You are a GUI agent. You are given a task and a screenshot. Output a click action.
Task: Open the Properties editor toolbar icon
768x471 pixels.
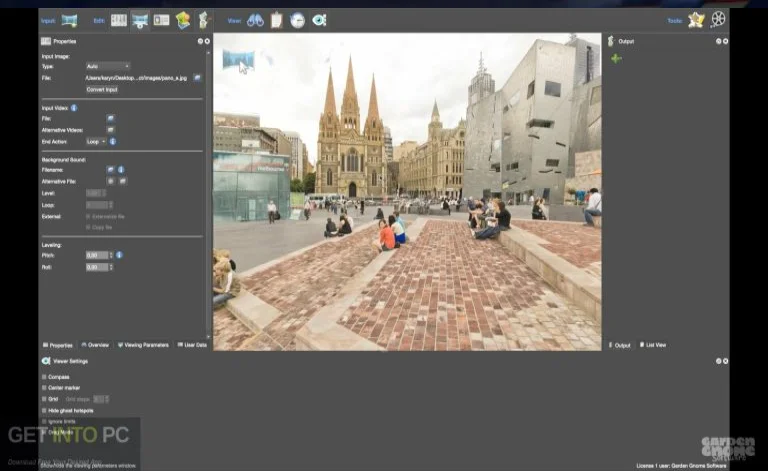[x=119, y=20]
